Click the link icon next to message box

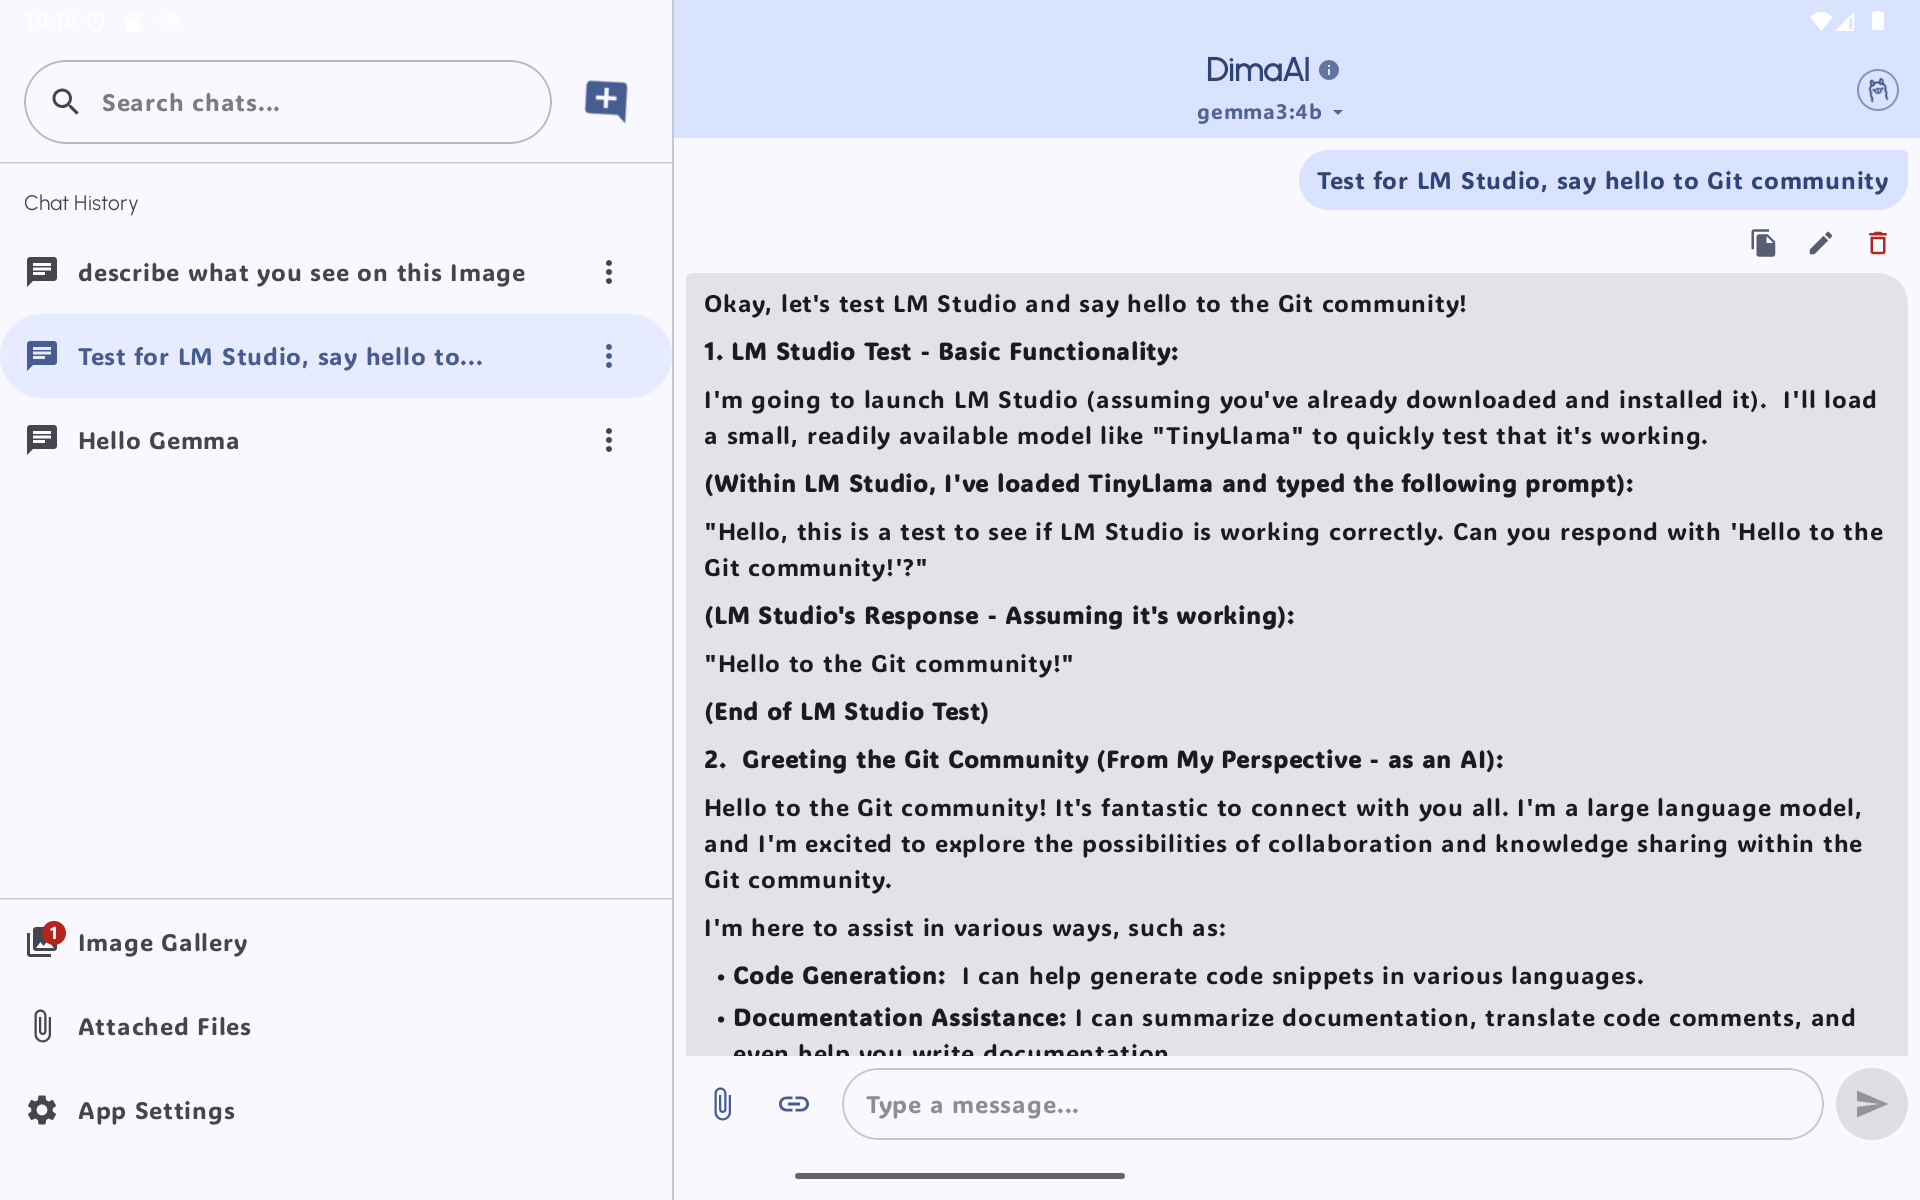pyautogui.click(x=793, y=1104)
